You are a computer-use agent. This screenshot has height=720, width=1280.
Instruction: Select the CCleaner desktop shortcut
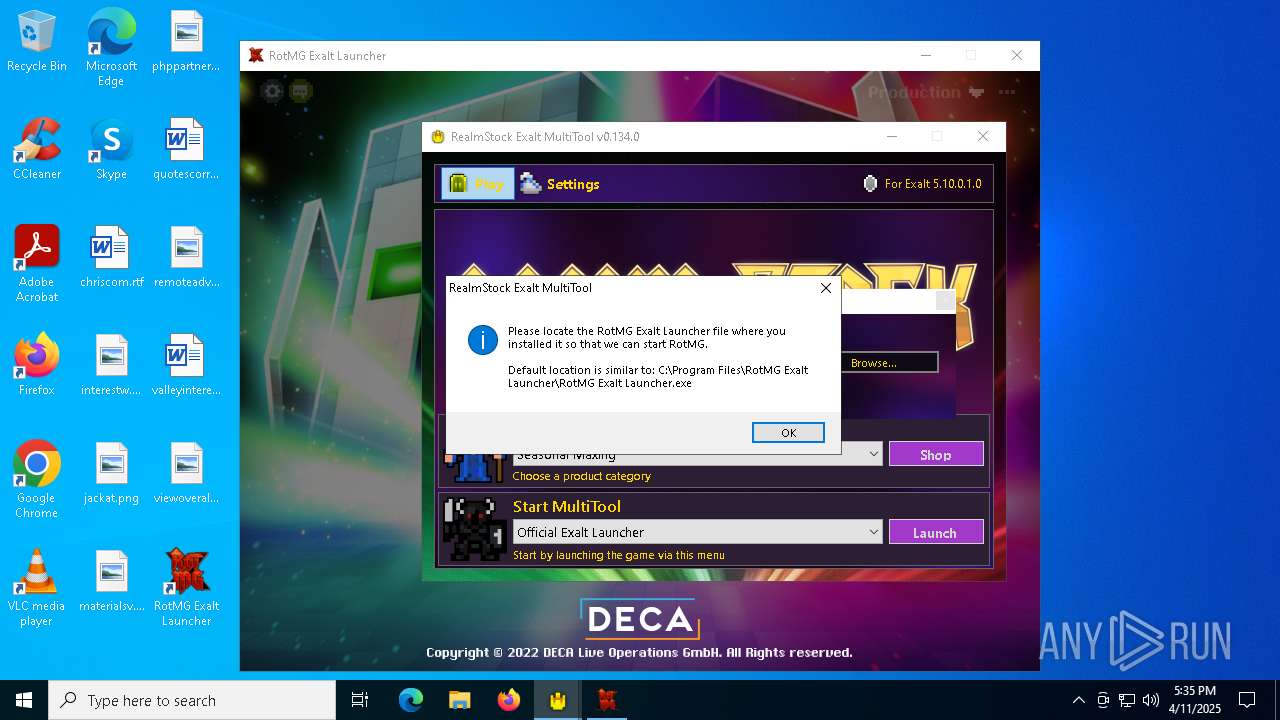(37, 150)
